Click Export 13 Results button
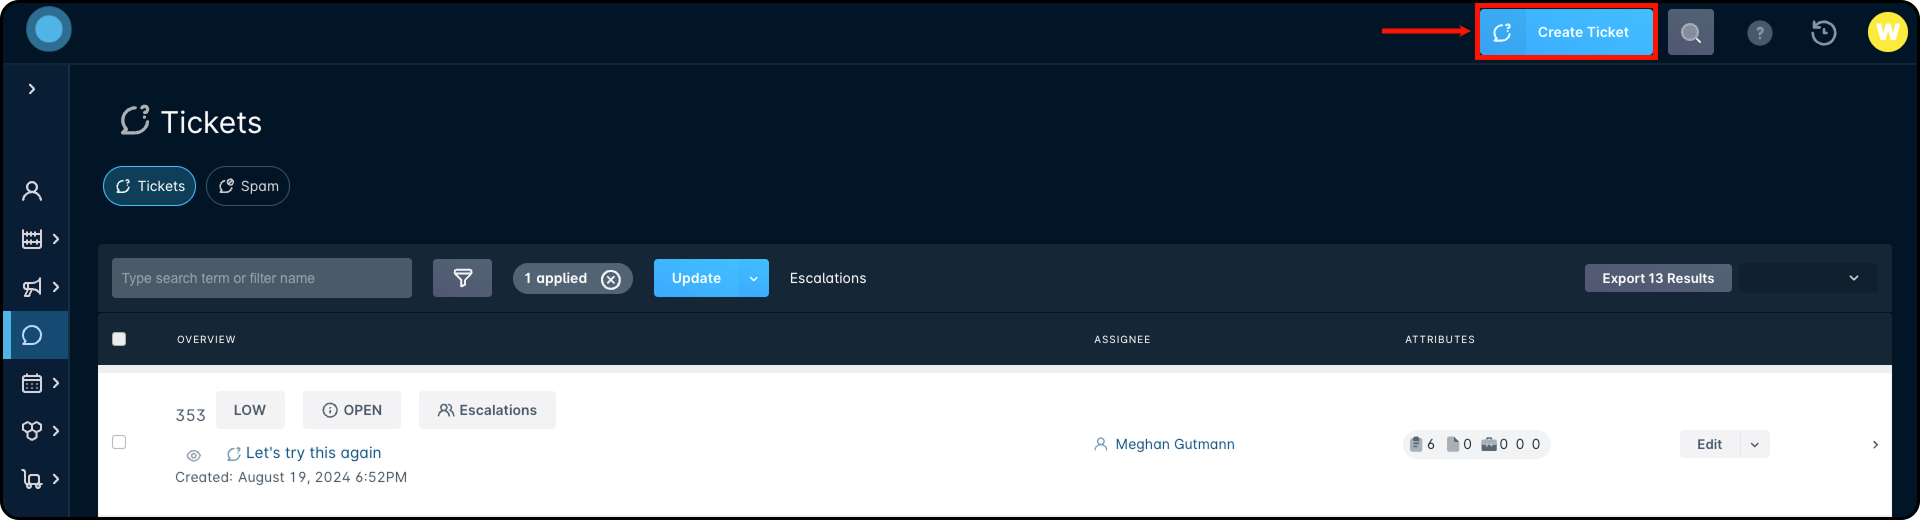The height and width of the screenshot is (520, 1920). click(x=1658, y=278)
